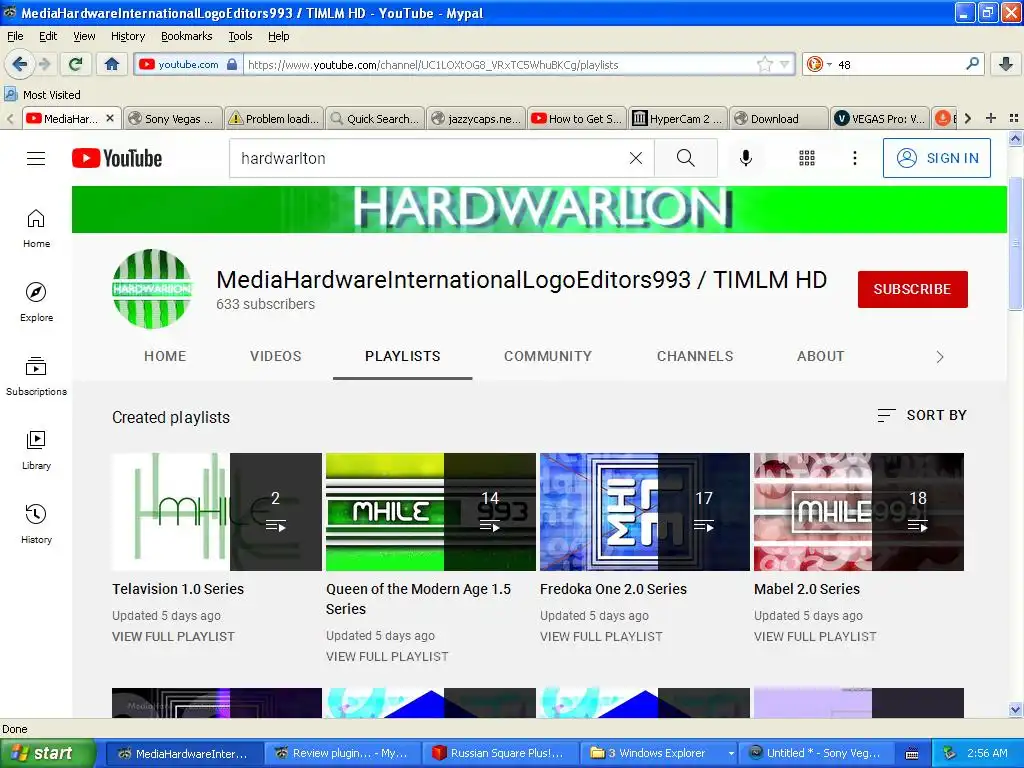Open the URL bar history dropdown
The height and width of the screenshot is (768, 1024).
(784, 64)
